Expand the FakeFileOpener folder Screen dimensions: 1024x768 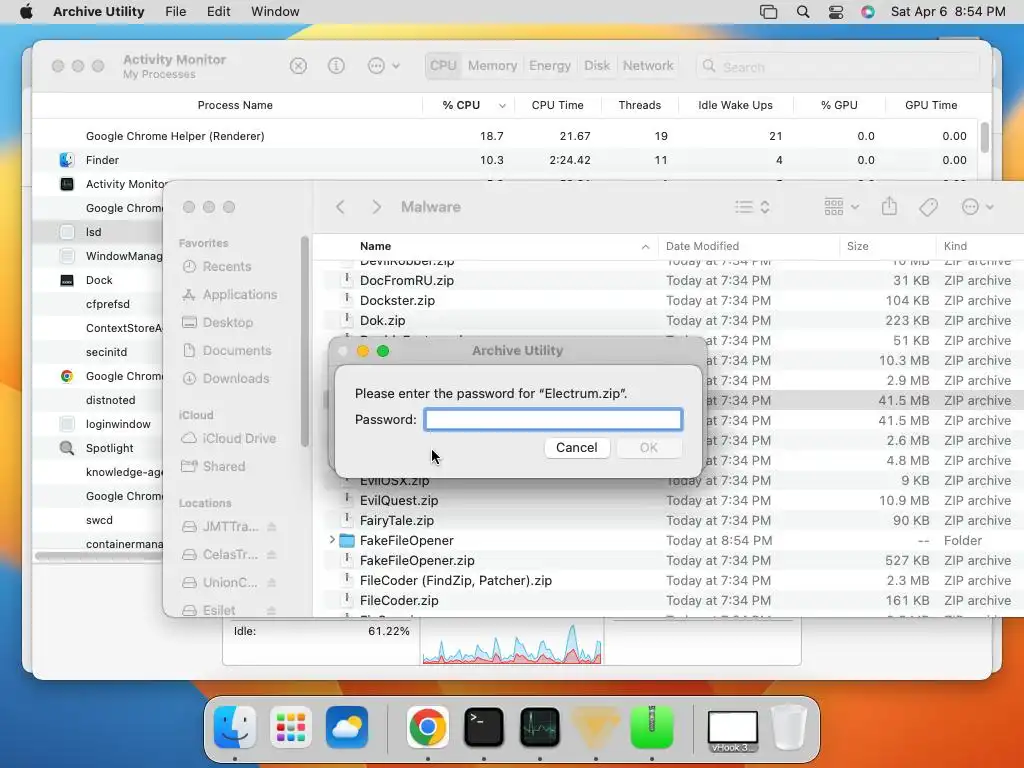332,540
